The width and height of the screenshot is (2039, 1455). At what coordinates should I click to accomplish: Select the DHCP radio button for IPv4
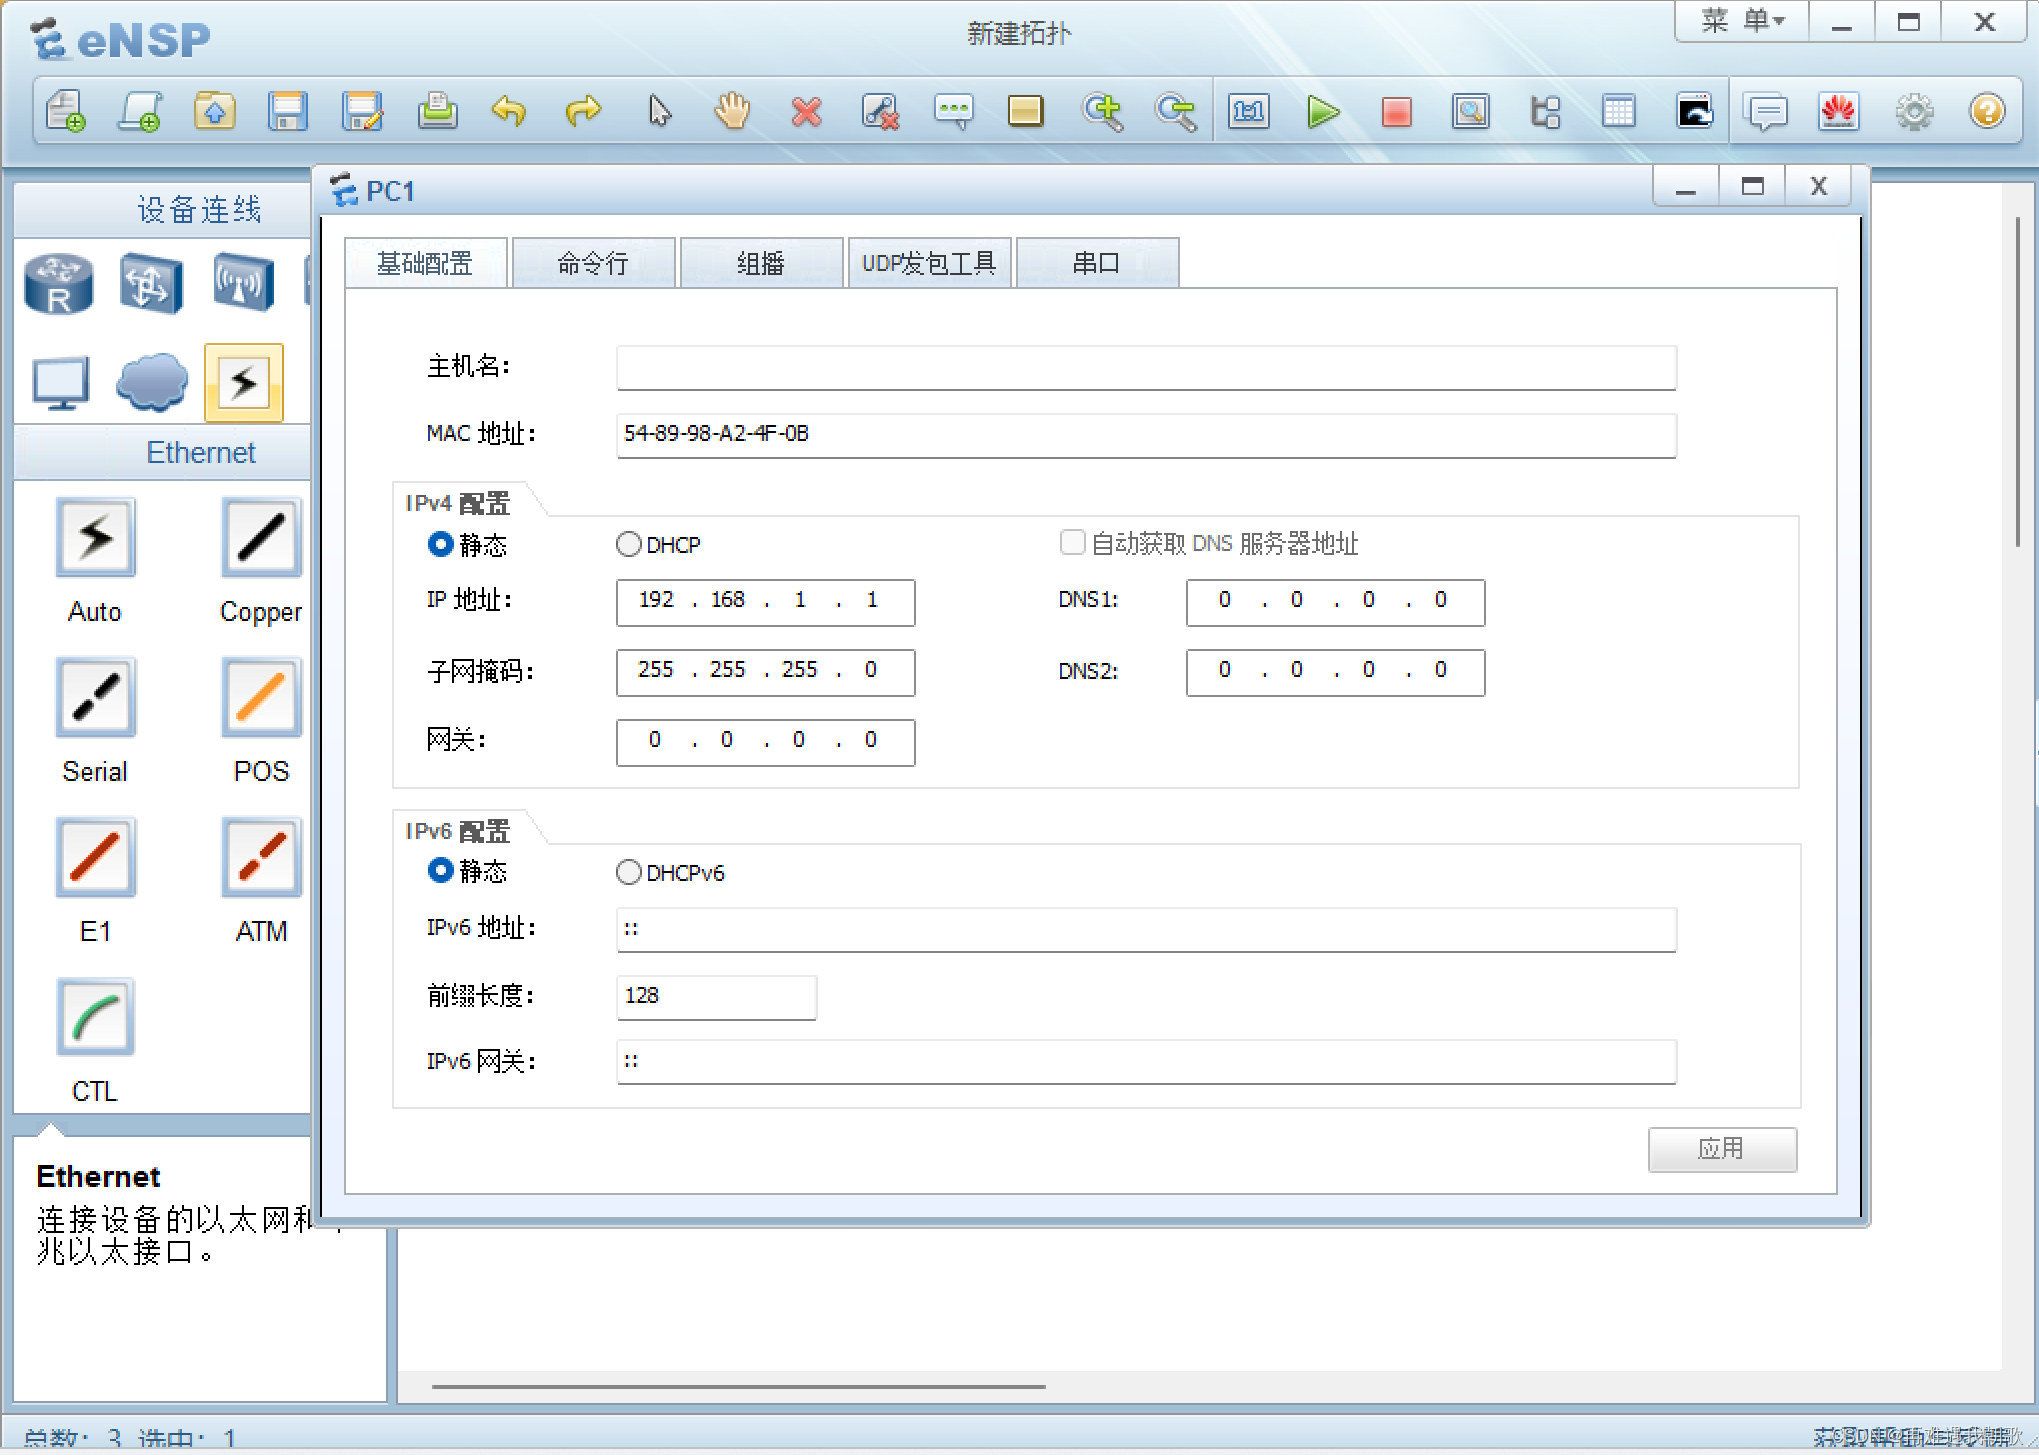click(x=629, y=544)
